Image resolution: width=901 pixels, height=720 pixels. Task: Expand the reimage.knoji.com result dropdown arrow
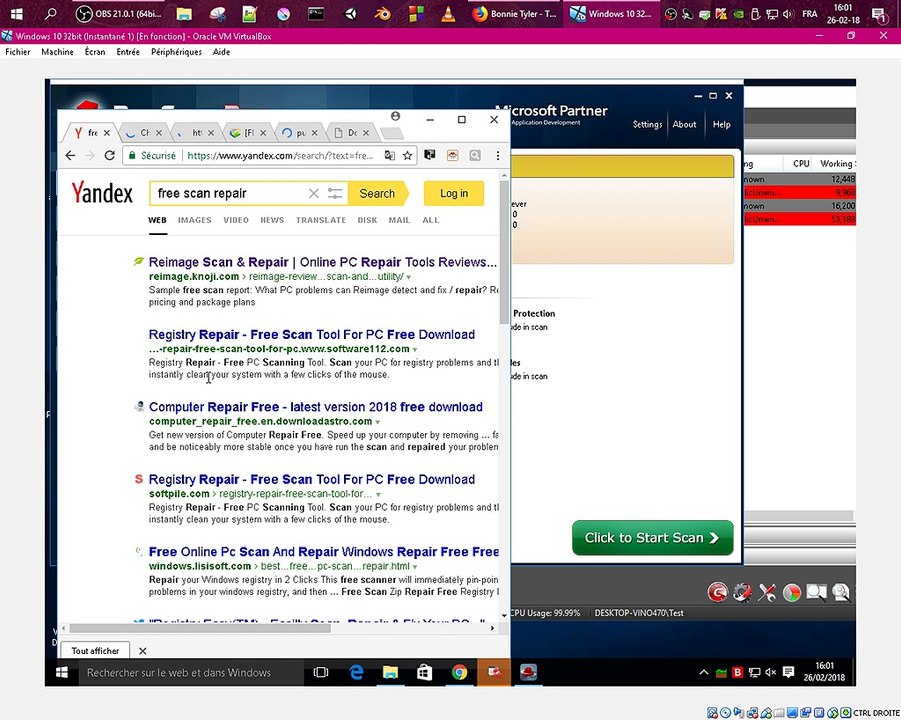(409, 277)
